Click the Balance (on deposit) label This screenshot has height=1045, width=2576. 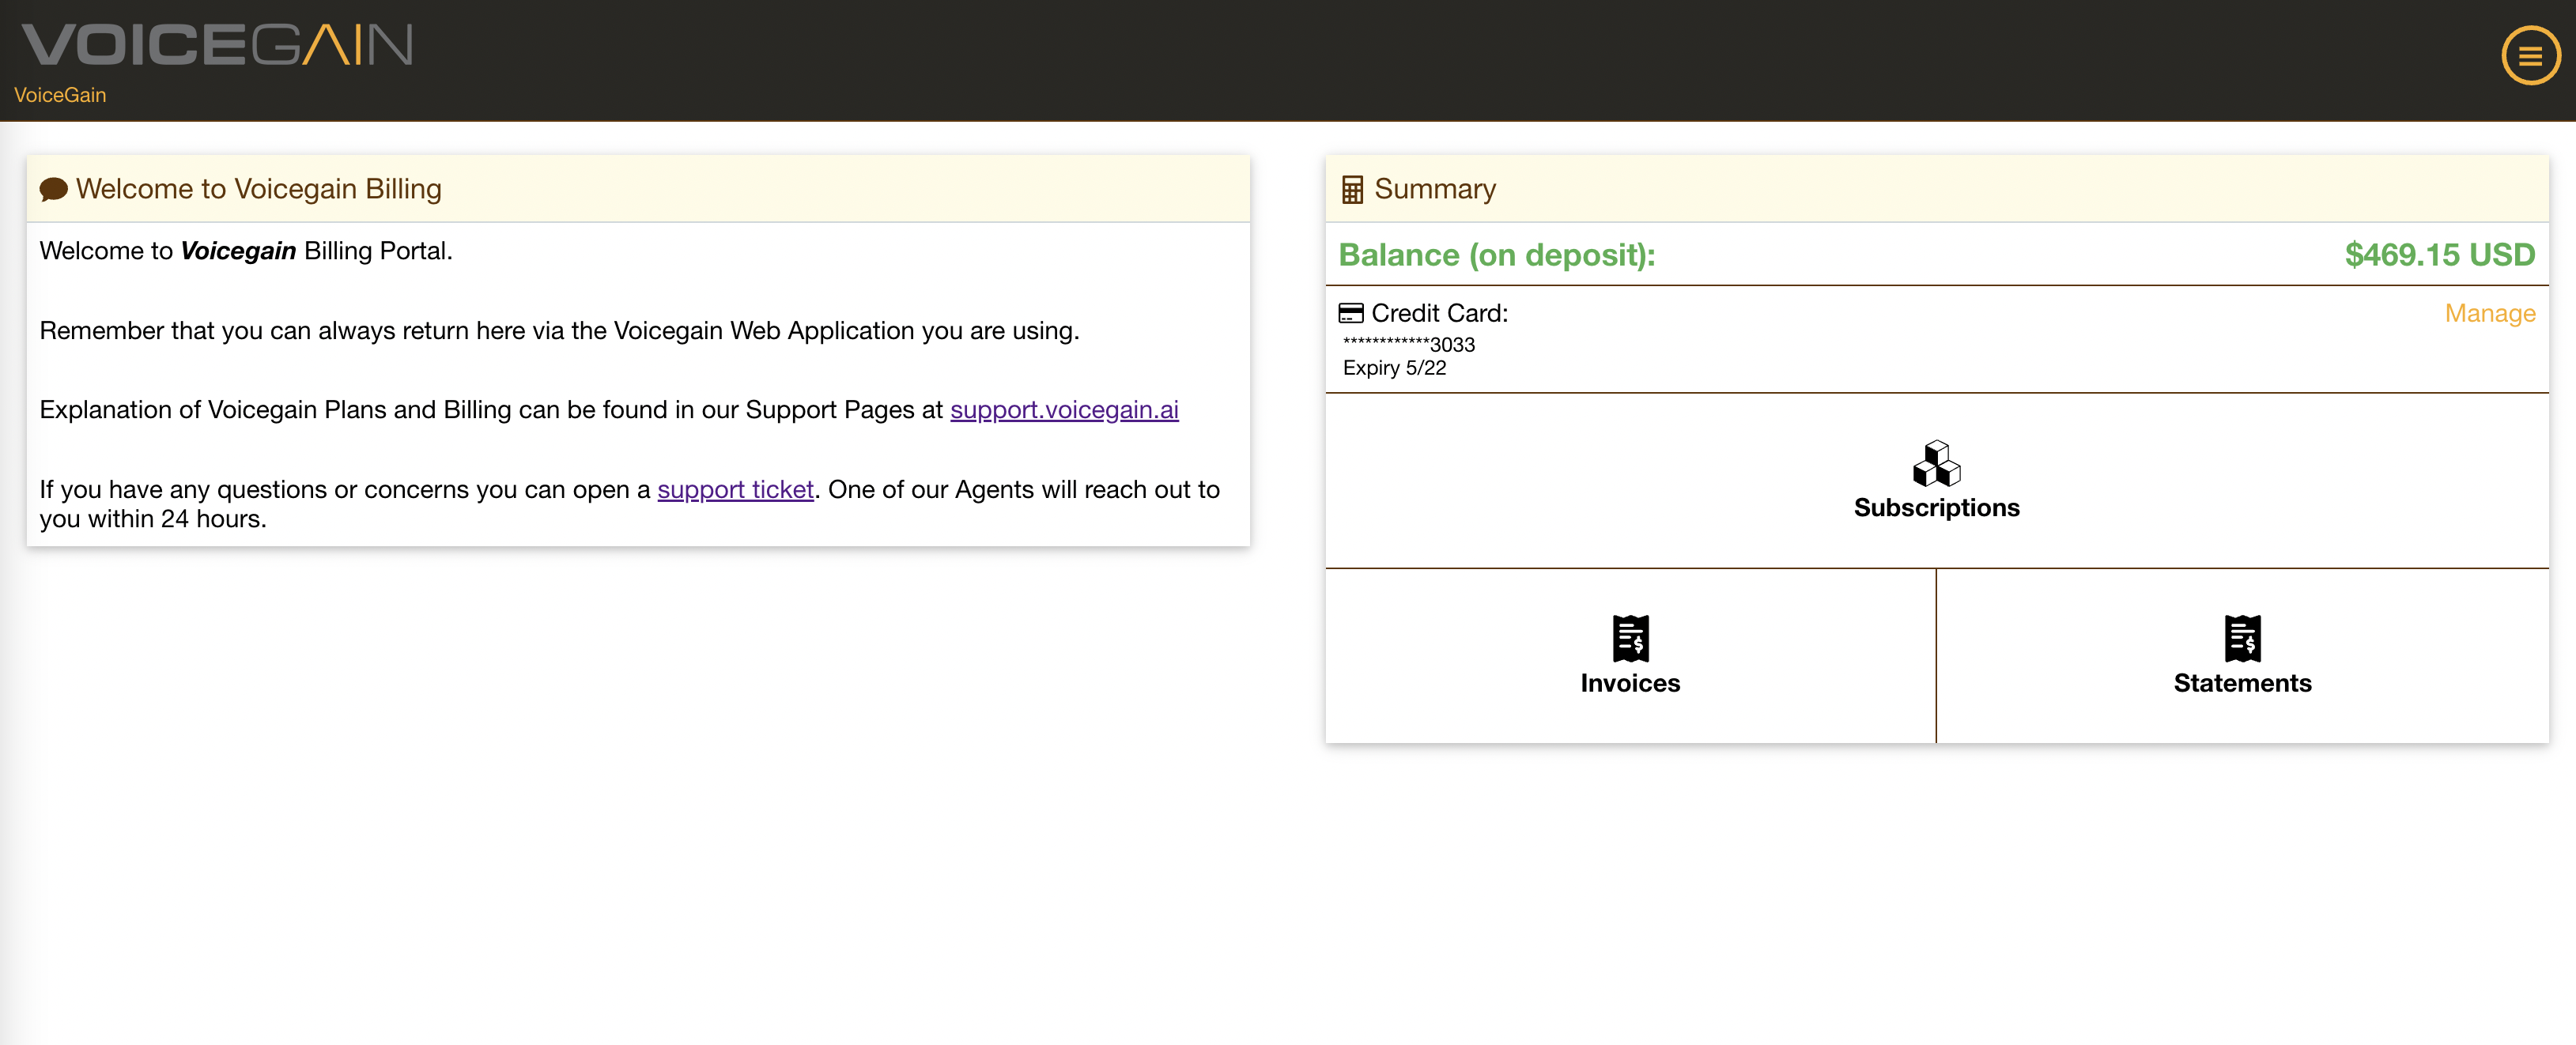1497,255
